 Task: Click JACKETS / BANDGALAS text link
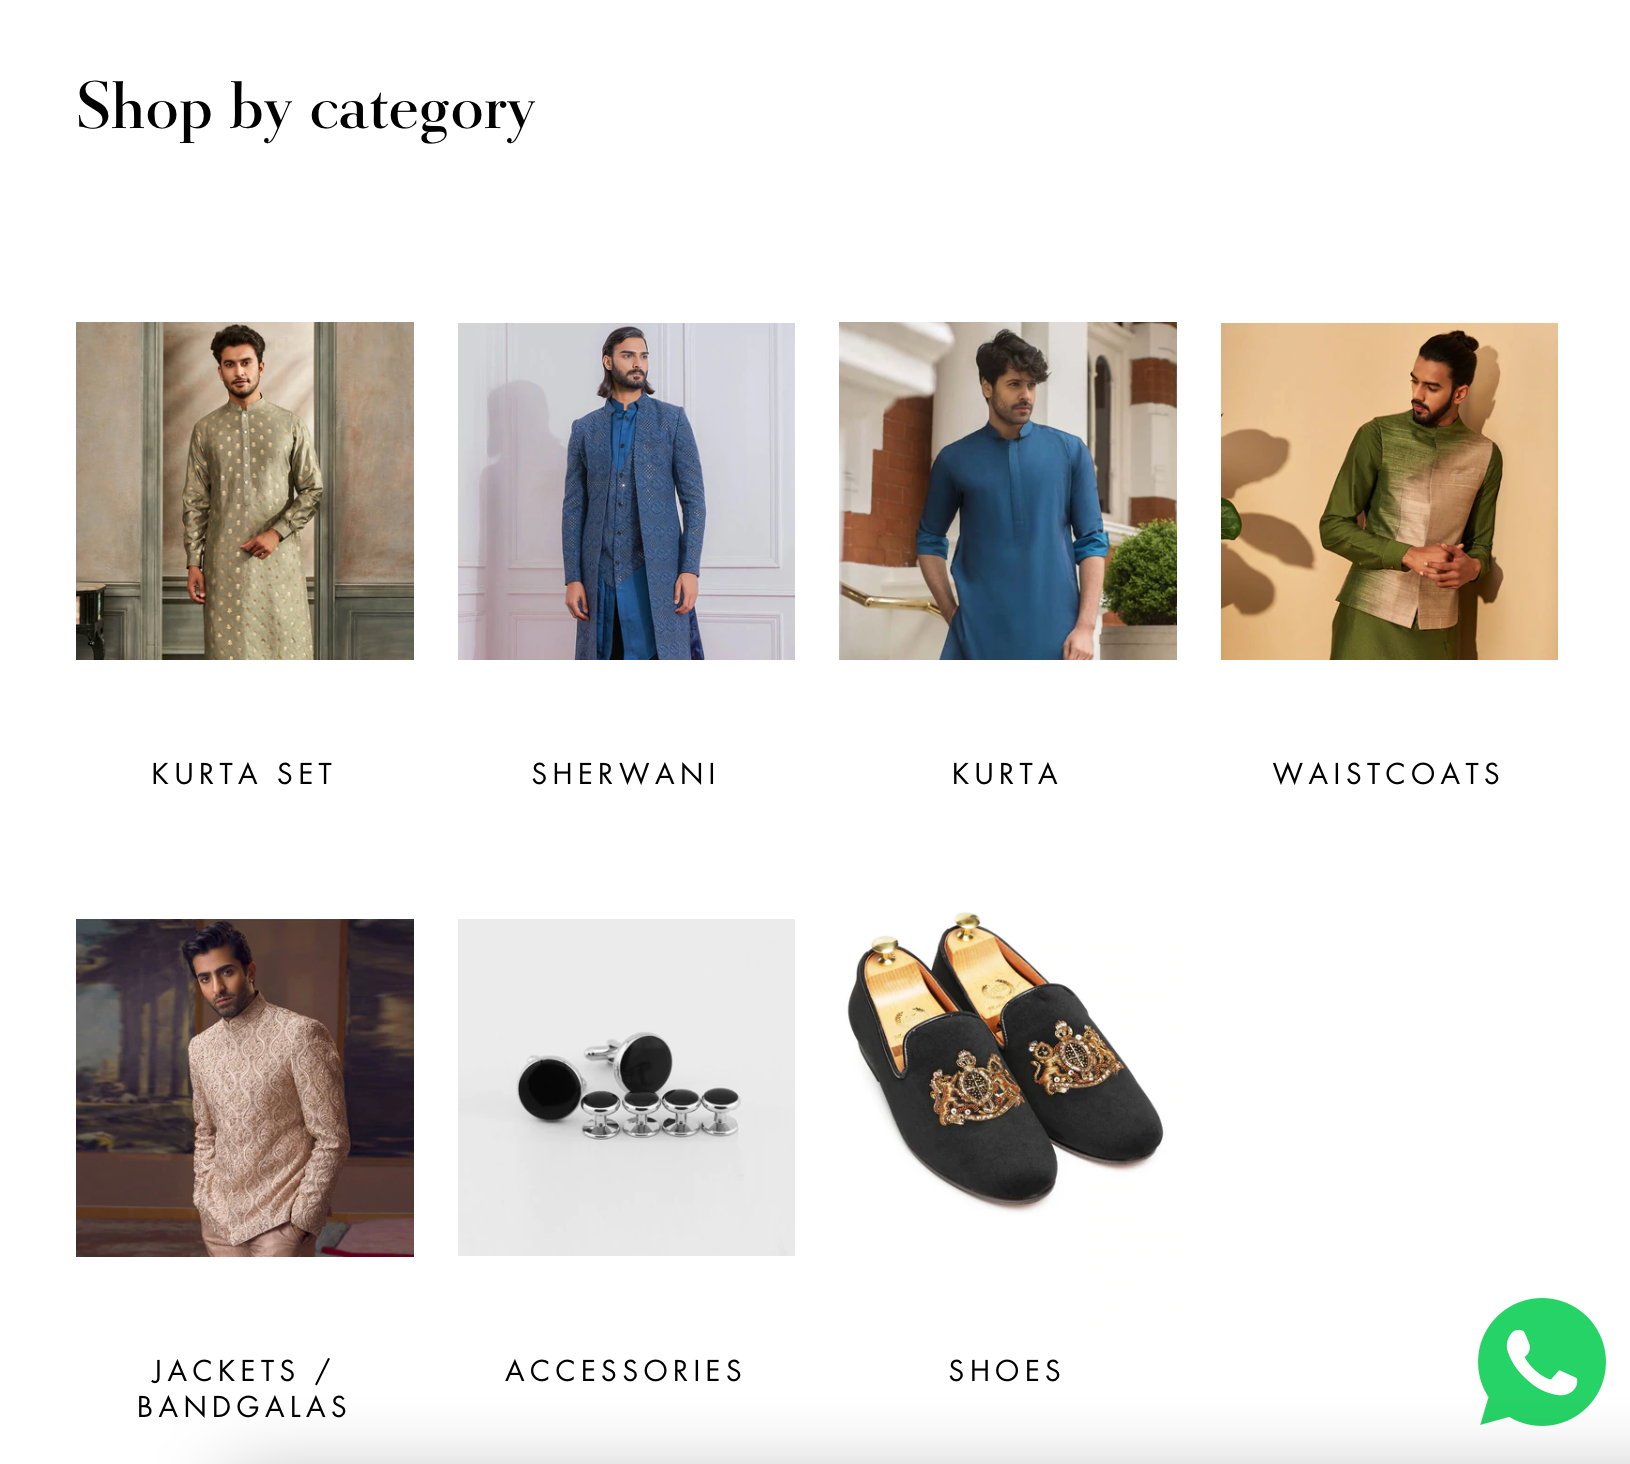243,1389
